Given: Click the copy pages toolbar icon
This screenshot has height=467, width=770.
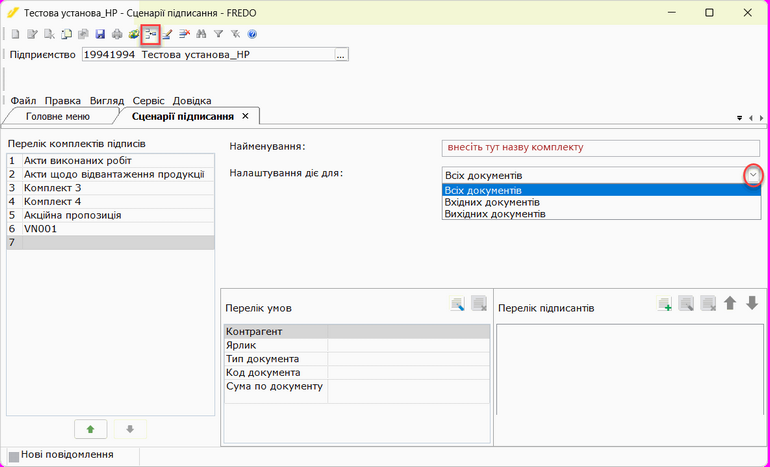Looking at the screenshot, I should (66, 34).
